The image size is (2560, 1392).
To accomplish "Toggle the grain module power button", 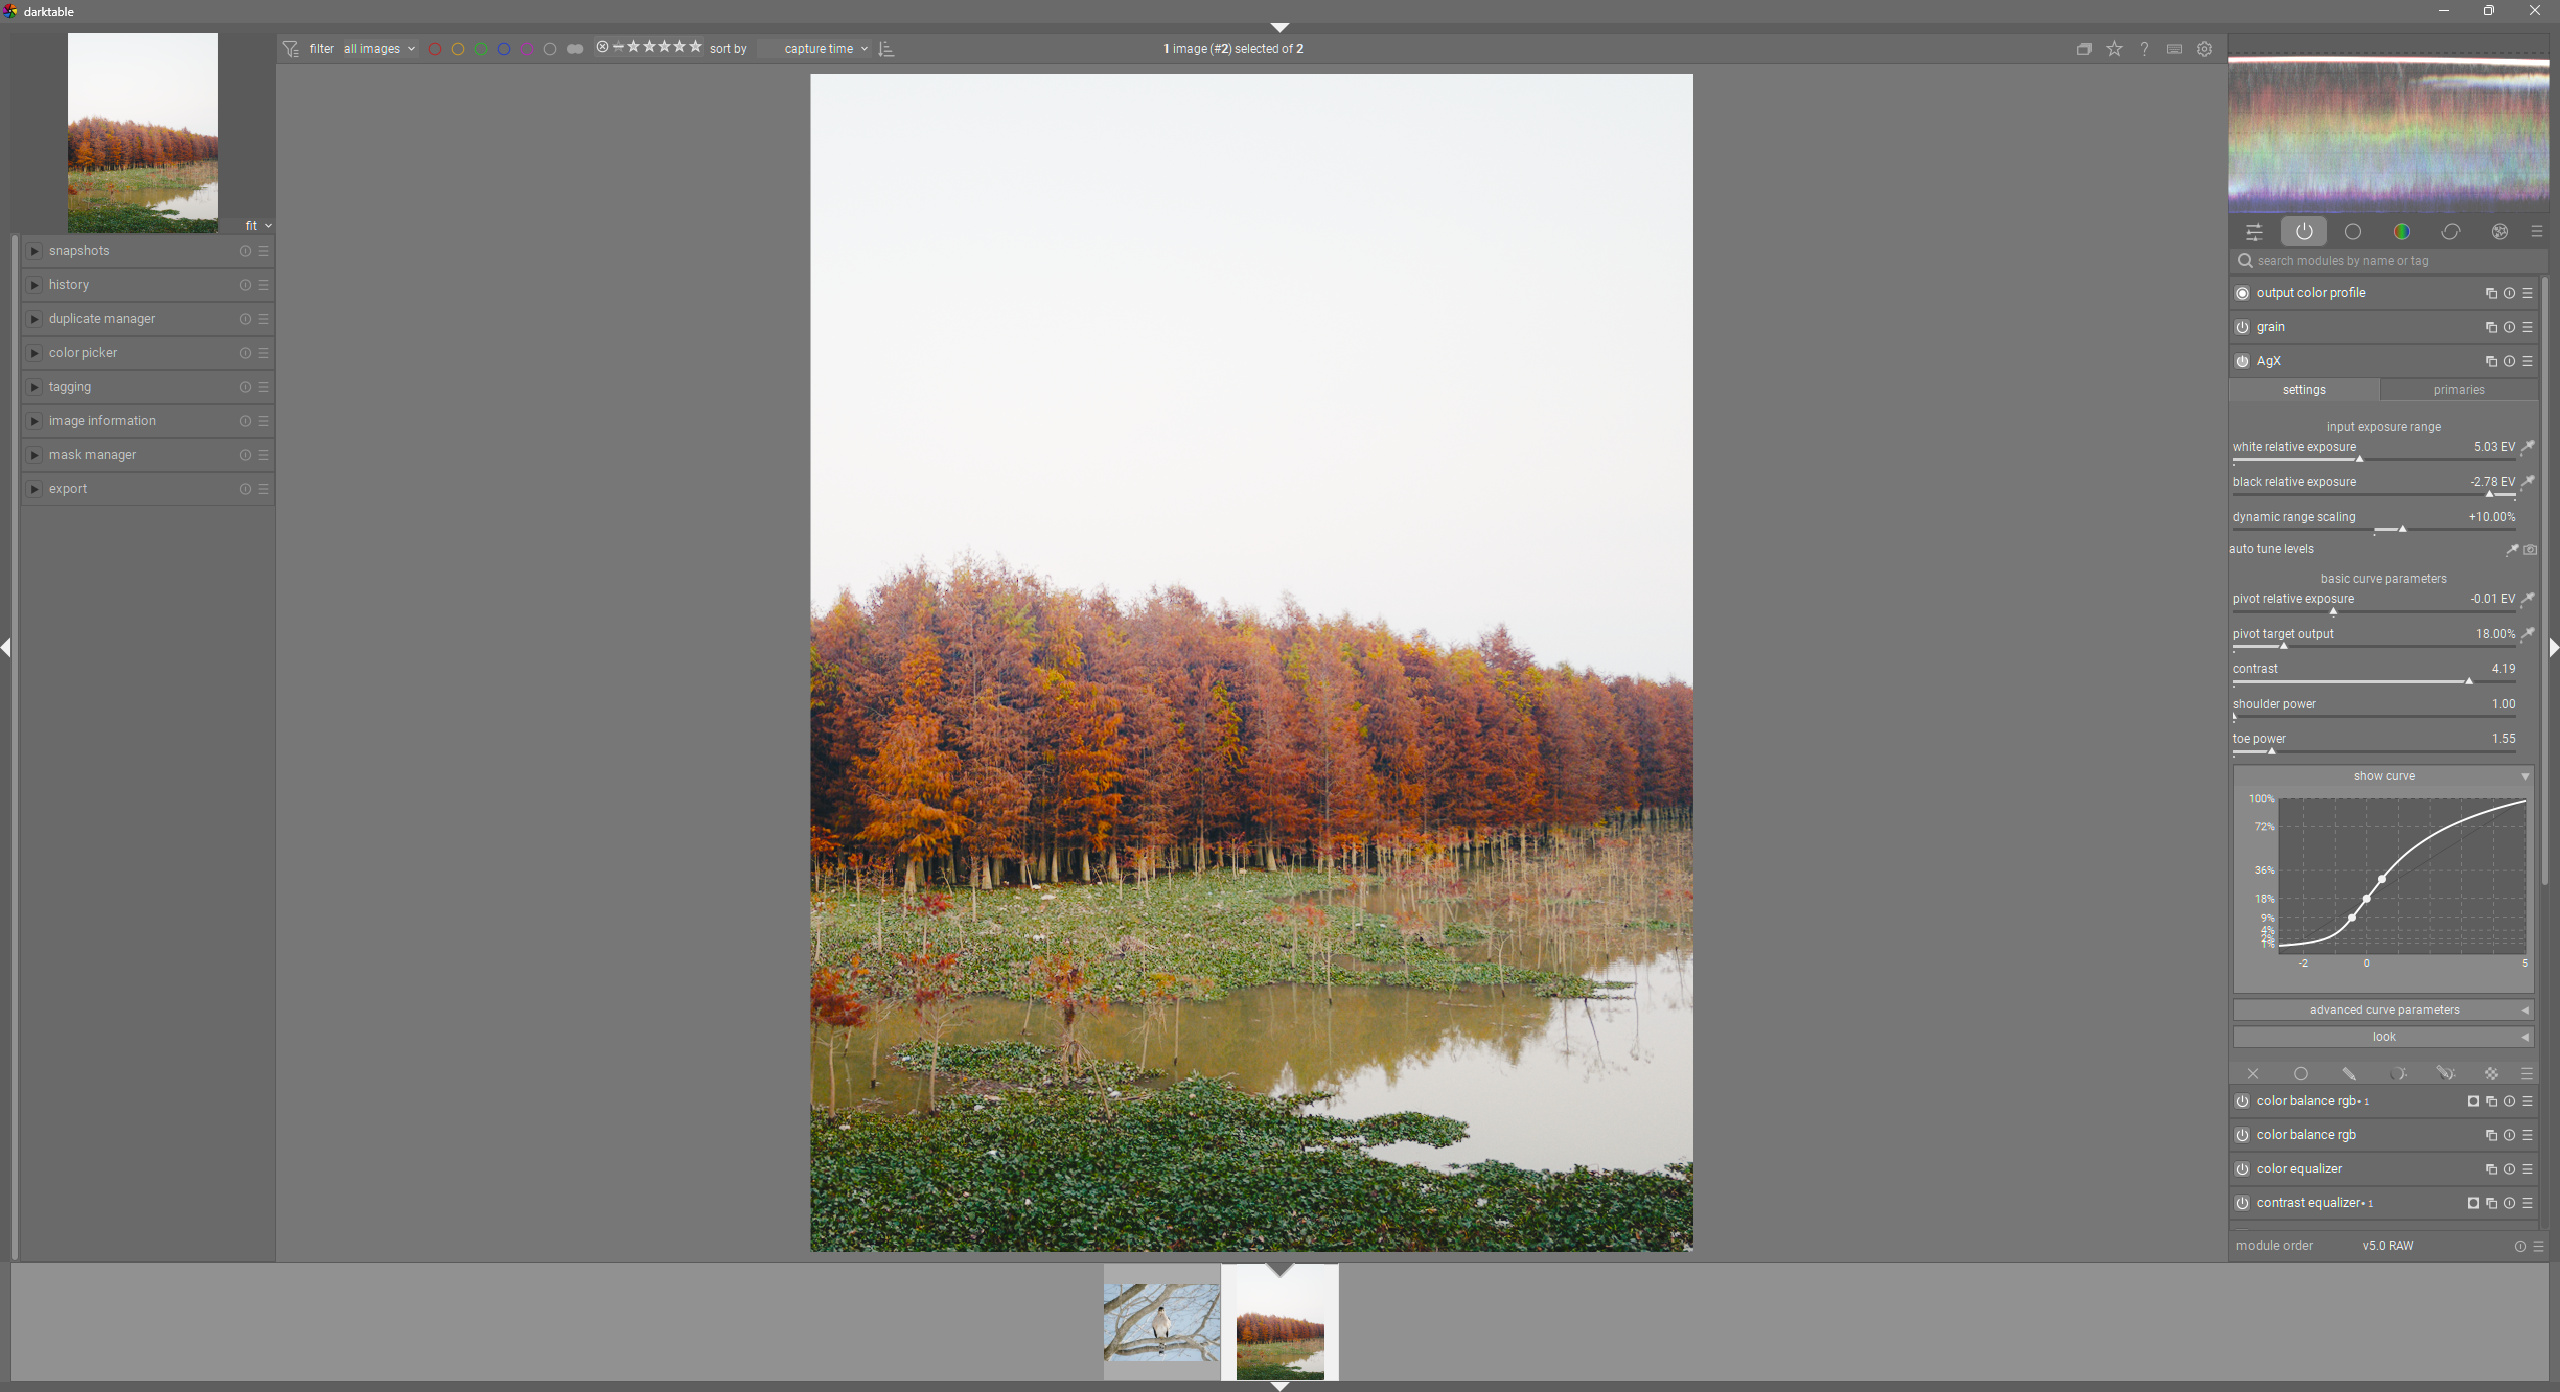I will pos(2242,327).
